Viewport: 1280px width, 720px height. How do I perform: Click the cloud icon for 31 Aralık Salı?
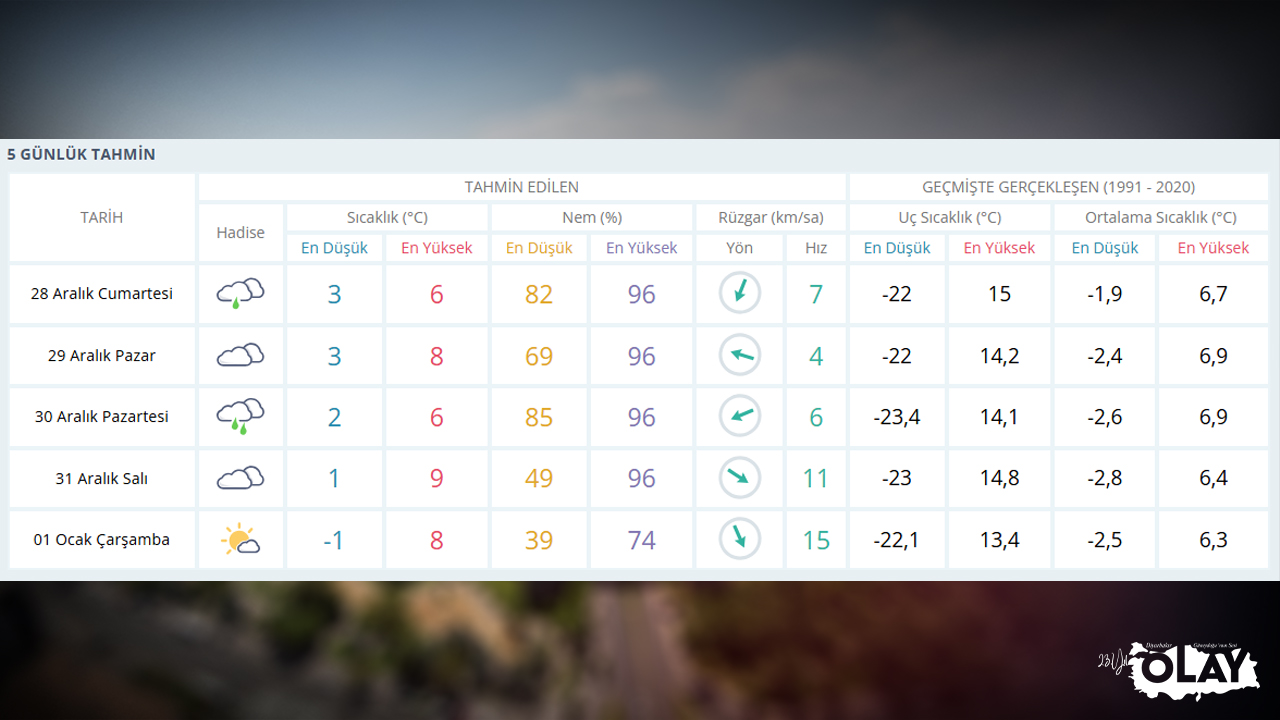click(240, 478)
